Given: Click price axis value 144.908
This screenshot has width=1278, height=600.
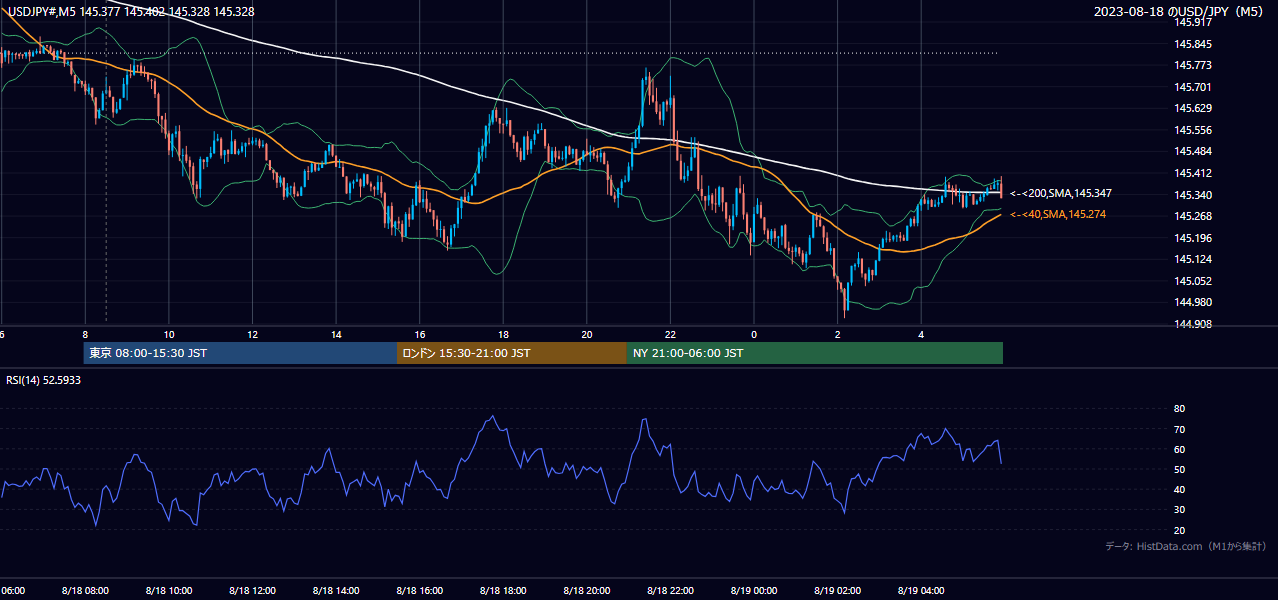Looking at the screenshot, I should click(x=1193, y=324).
